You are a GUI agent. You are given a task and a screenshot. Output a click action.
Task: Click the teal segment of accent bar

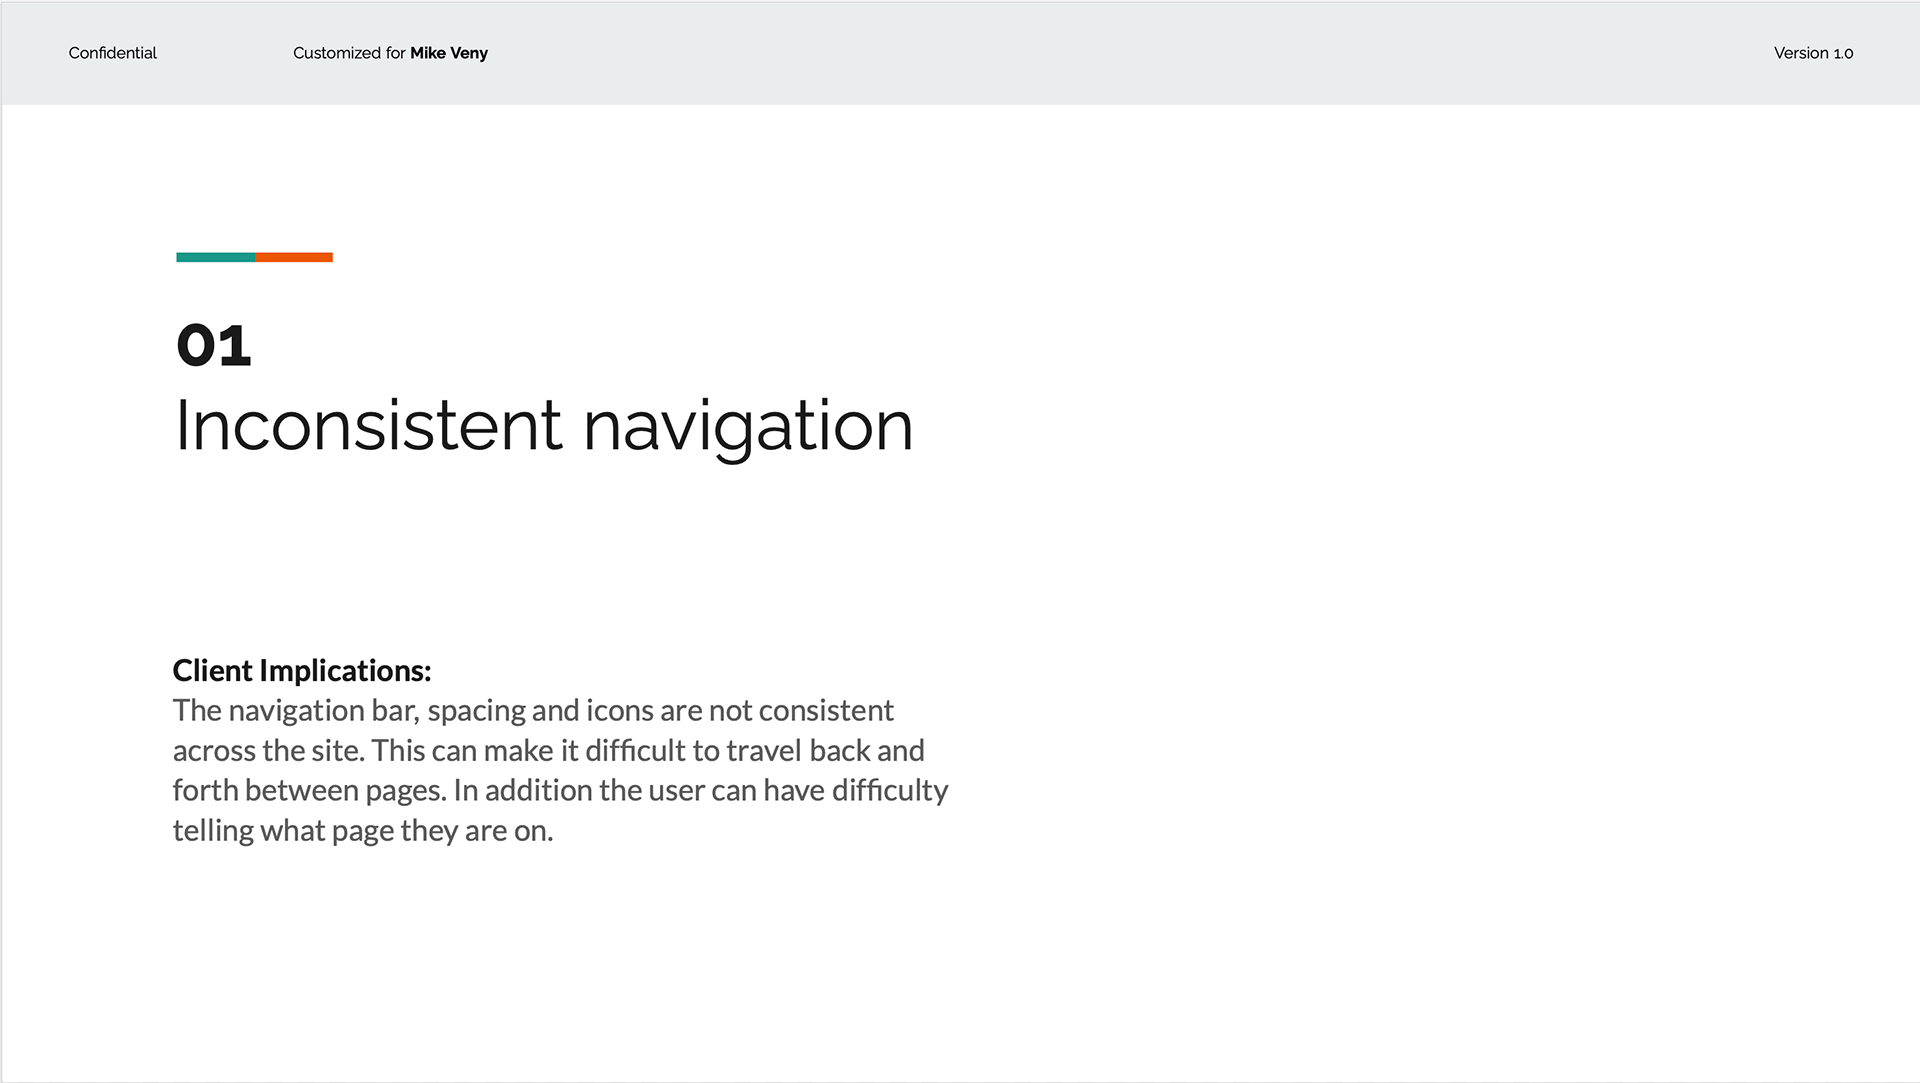tap(216, 257)
